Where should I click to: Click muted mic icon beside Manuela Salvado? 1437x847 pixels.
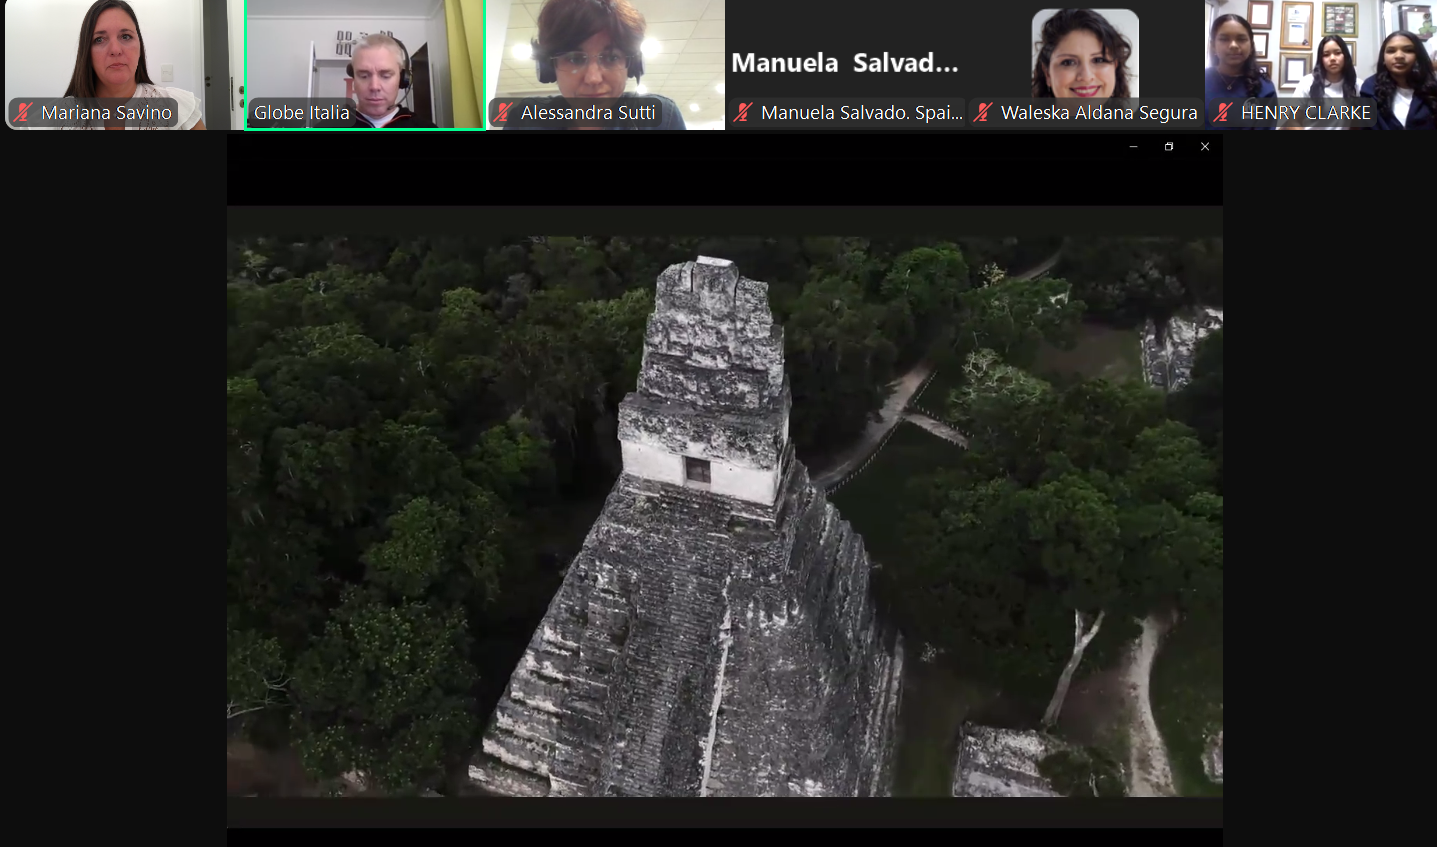pos(743,113)
